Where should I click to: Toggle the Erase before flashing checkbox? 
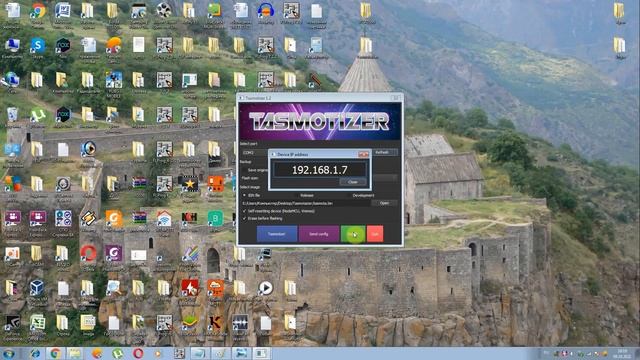point(244,219)
